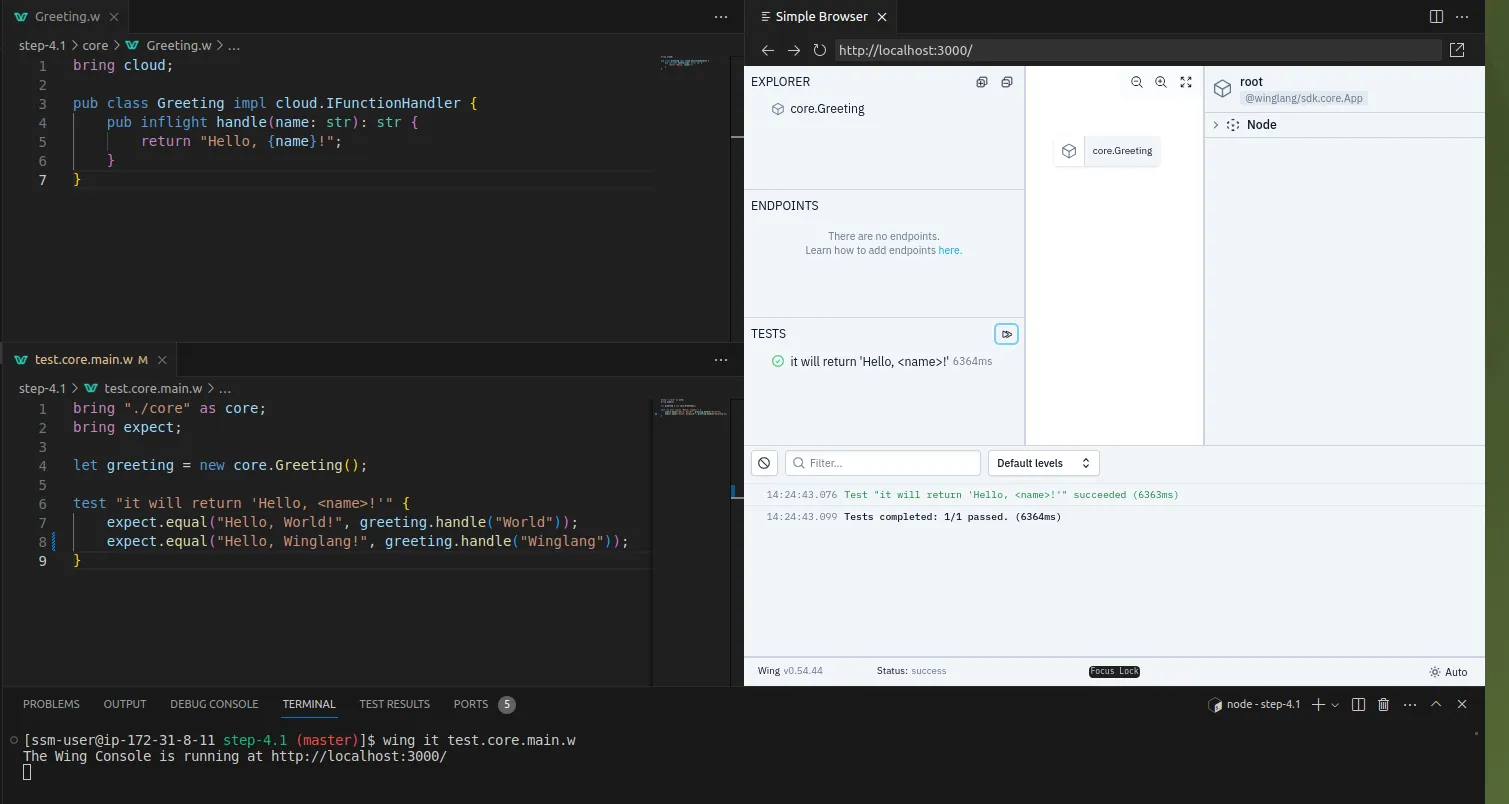Expand all items in Explorer panel
Image resolution: width=1509 pixels, height=804 pixels.
pyautogui.click(x=982, y=82)
